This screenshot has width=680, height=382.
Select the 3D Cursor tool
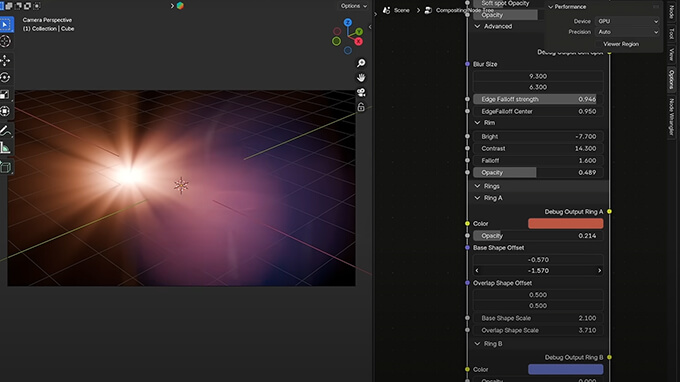click(x=6, y=42)
